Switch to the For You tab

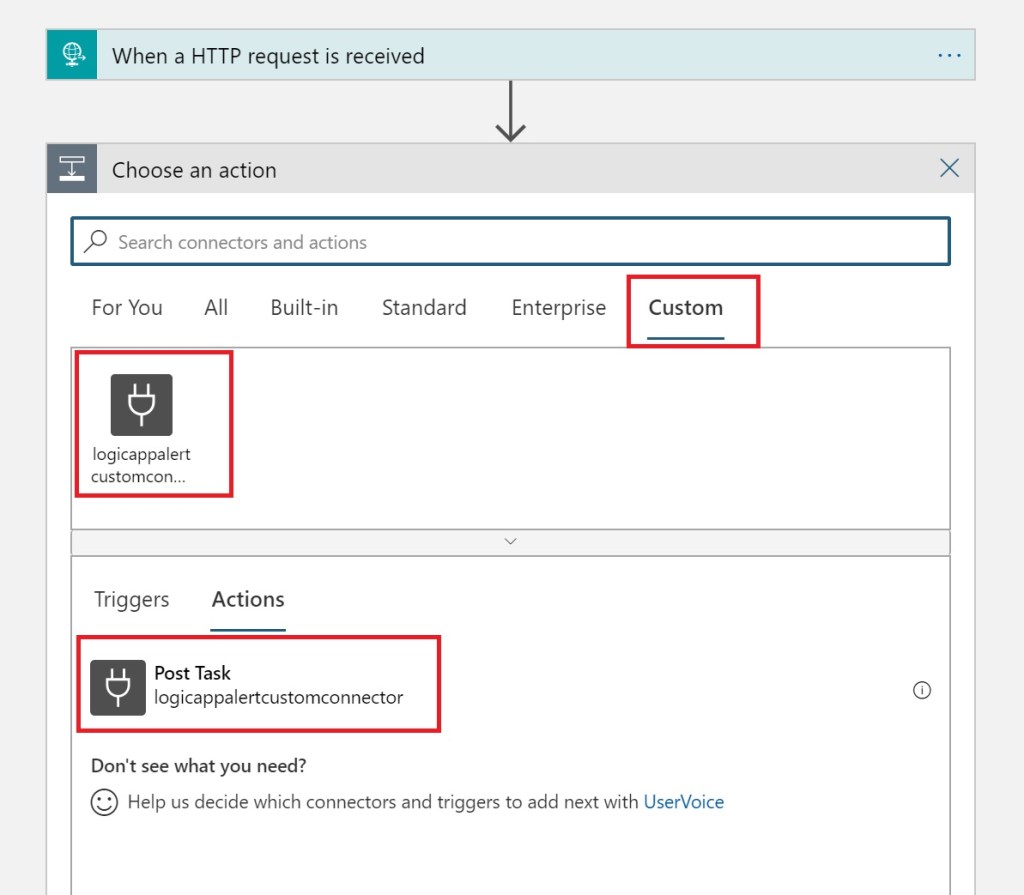(127, 308)
